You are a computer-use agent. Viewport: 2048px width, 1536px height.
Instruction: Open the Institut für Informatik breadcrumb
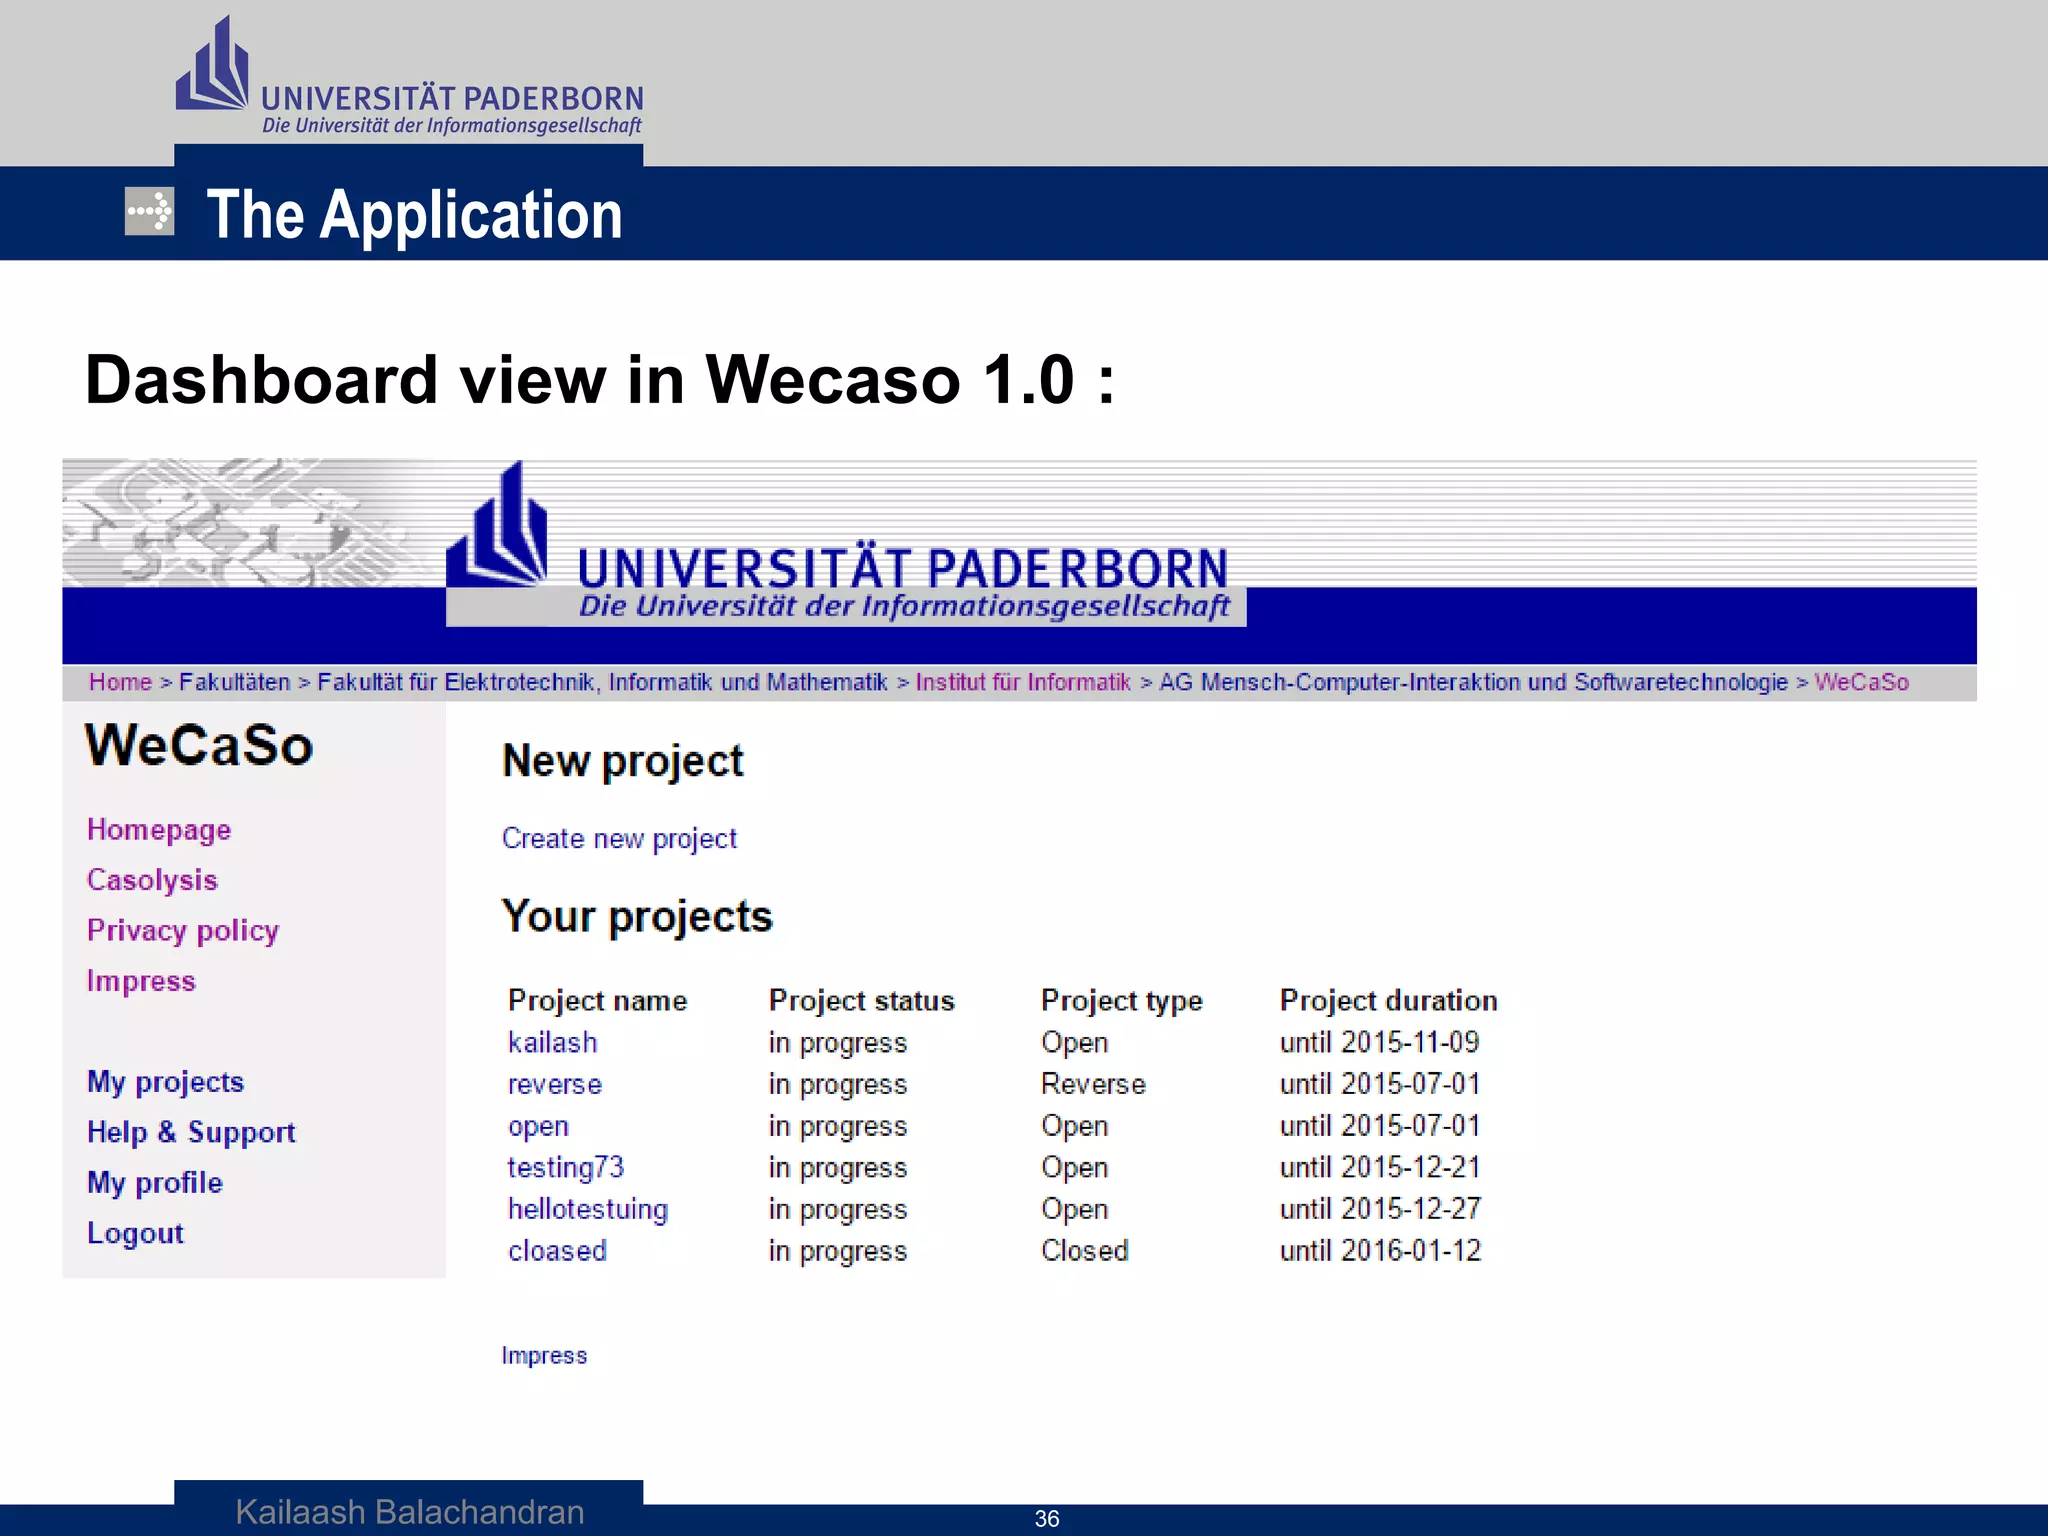(1023, 682)
